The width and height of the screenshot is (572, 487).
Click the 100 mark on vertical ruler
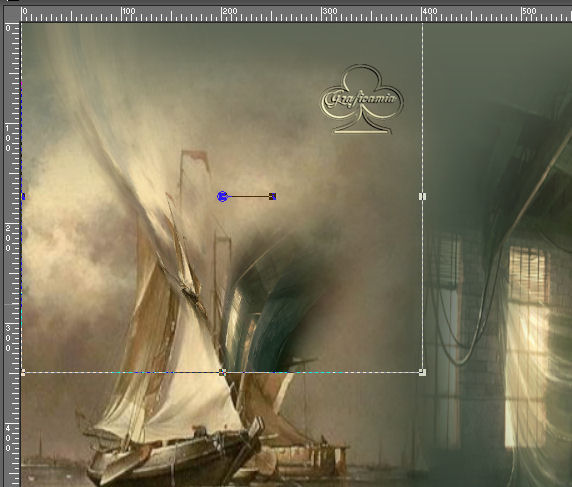point(8,138)
